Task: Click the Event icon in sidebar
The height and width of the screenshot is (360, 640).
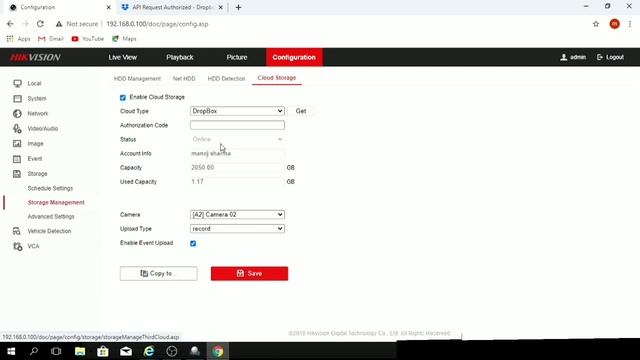Action: click(x=17, y=159)
